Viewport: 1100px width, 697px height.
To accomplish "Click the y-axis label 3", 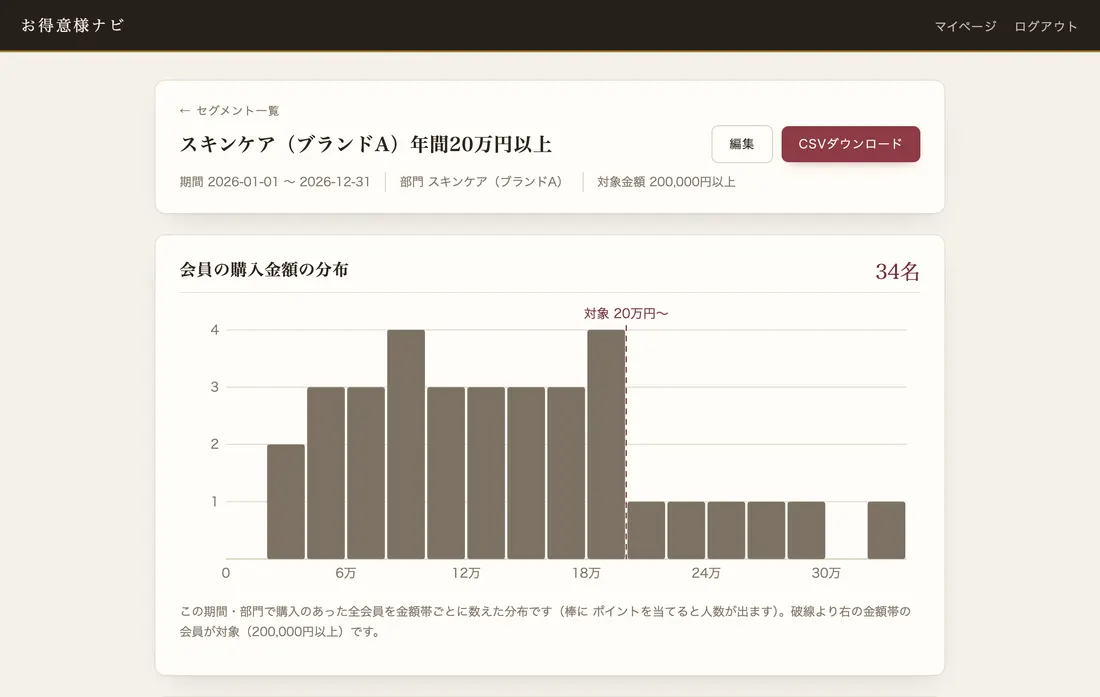I will point(215,387).
